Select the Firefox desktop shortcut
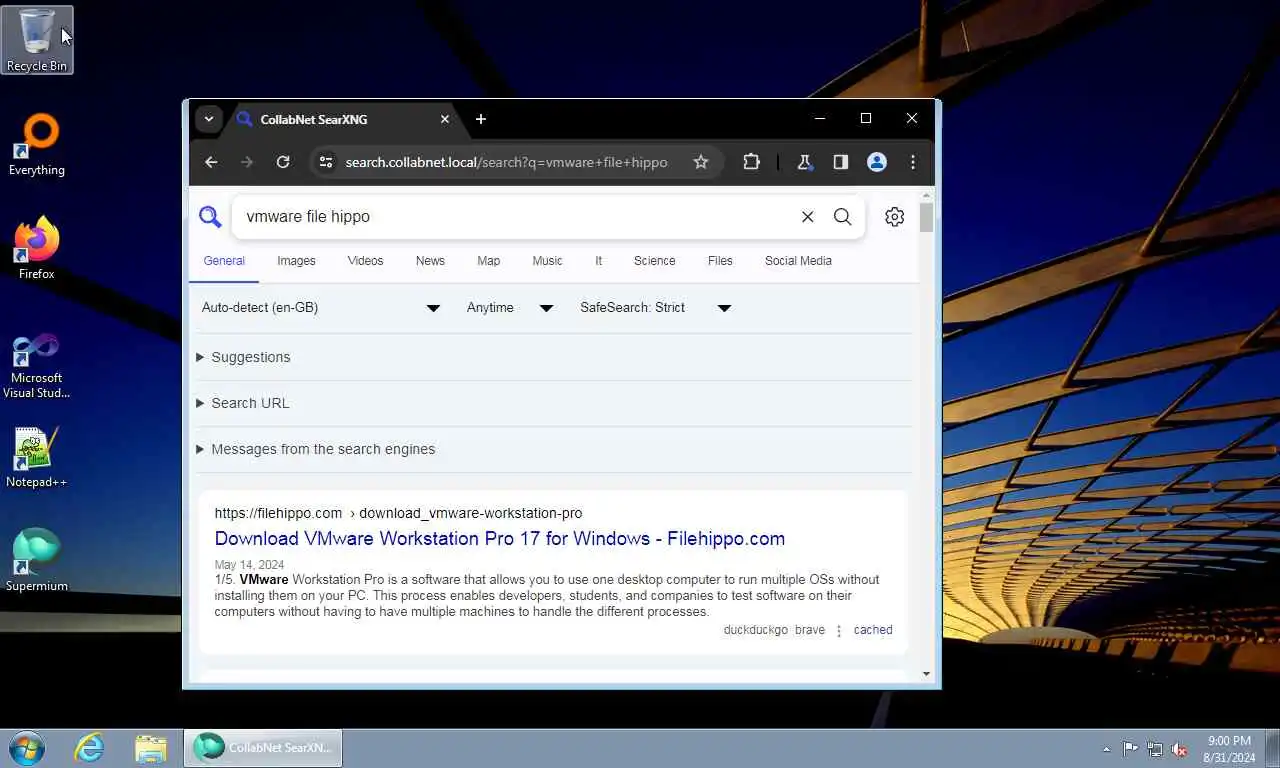1280x768 pixels. point(37,249)
